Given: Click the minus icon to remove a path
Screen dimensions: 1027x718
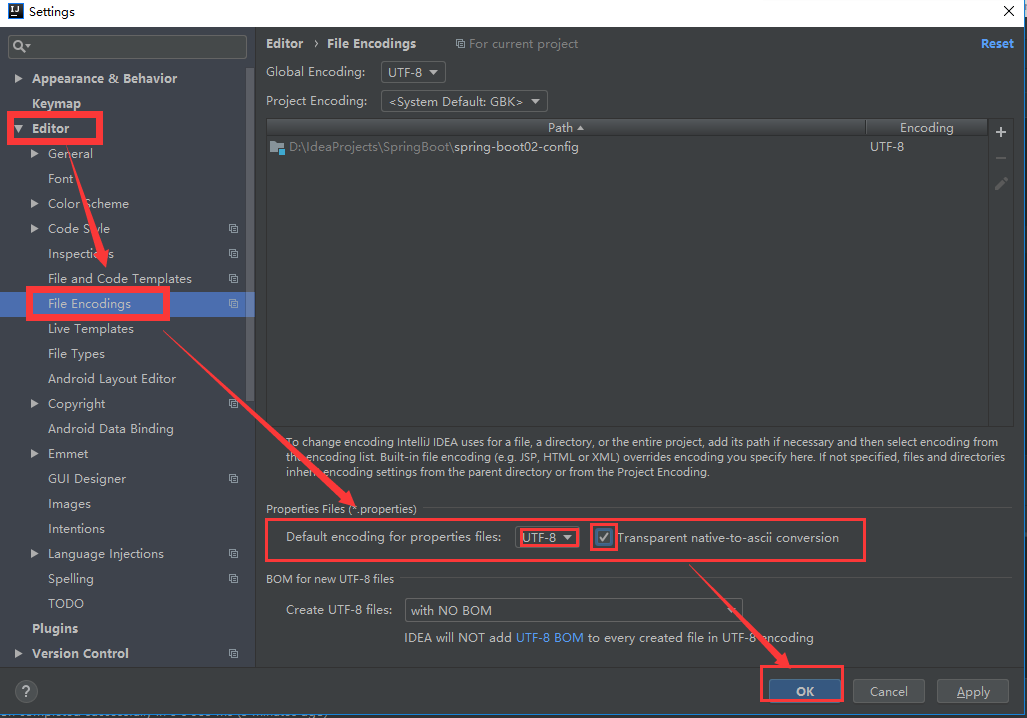Looking at the screenshot, I should coord(1000,158).
